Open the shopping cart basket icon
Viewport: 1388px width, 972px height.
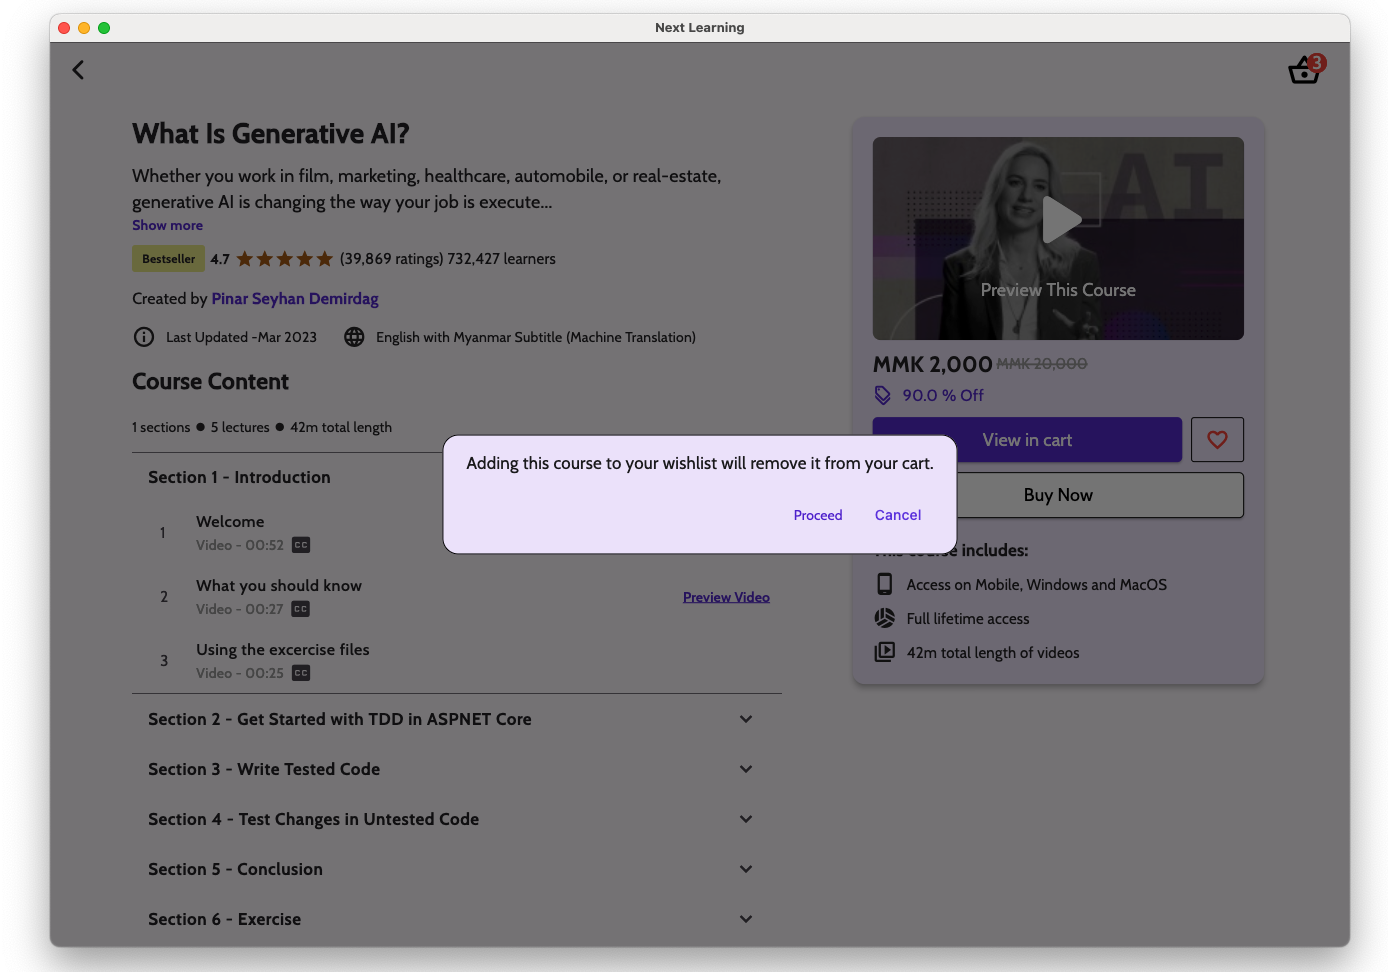1304,70
